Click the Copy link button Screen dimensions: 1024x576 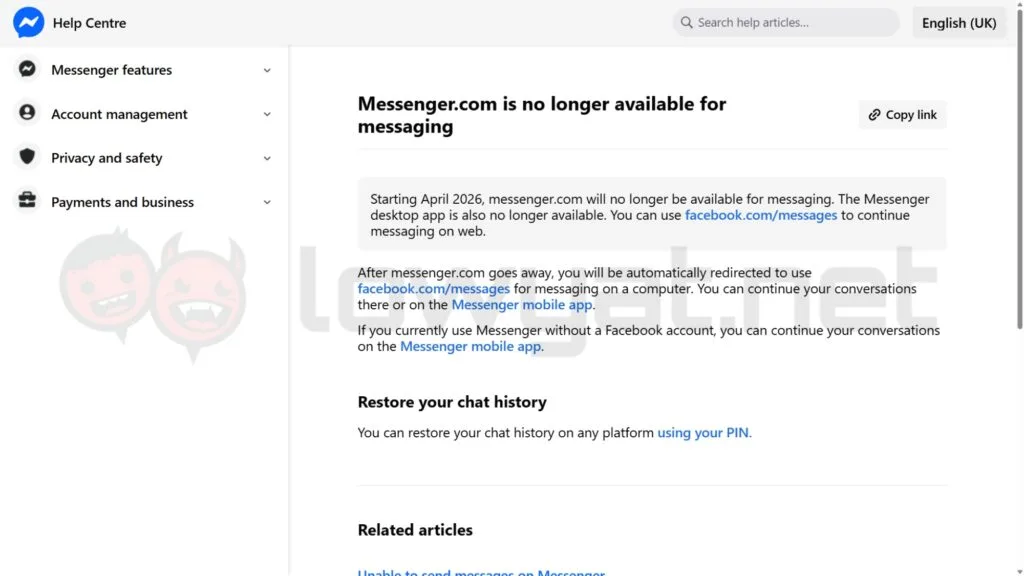tap(903, 114)
